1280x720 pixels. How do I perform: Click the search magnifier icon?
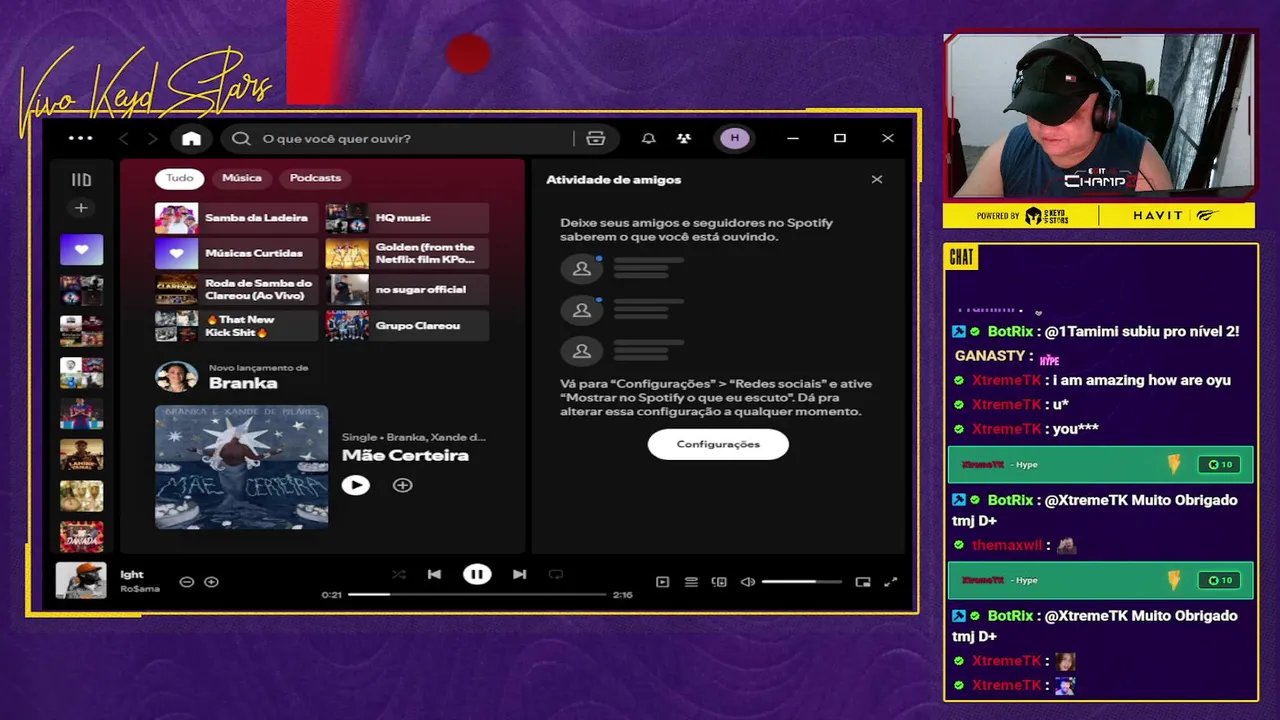(x=241, y=138)
